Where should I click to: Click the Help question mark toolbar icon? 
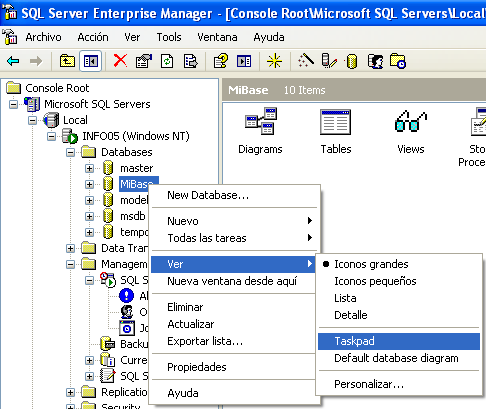coord(221,61)
